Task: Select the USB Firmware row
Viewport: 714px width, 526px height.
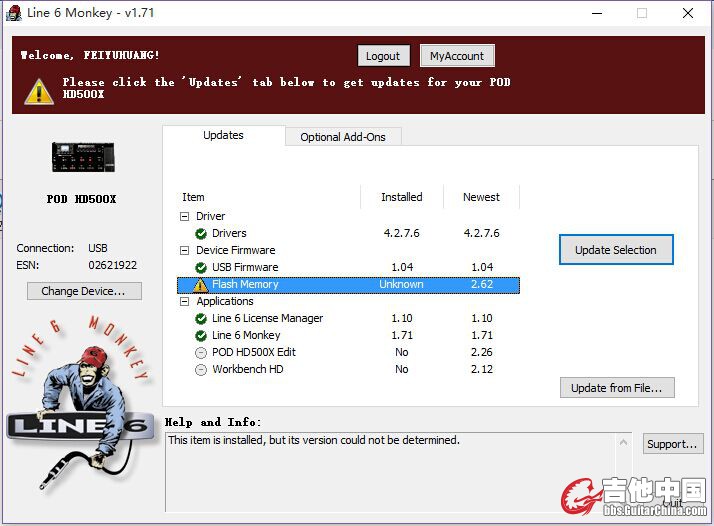Action: point(348,267)
